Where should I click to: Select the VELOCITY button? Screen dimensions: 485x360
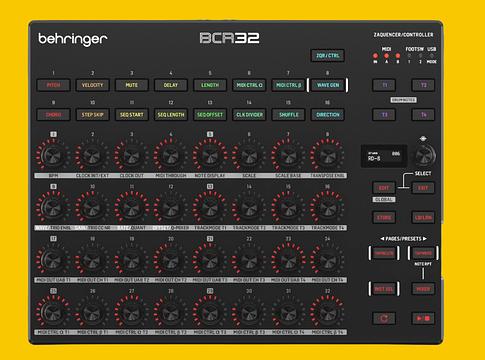92,85
